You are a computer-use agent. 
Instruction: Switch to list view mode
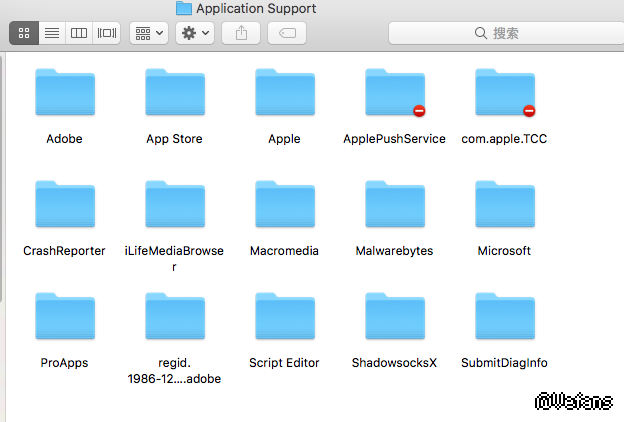[51, 33]
